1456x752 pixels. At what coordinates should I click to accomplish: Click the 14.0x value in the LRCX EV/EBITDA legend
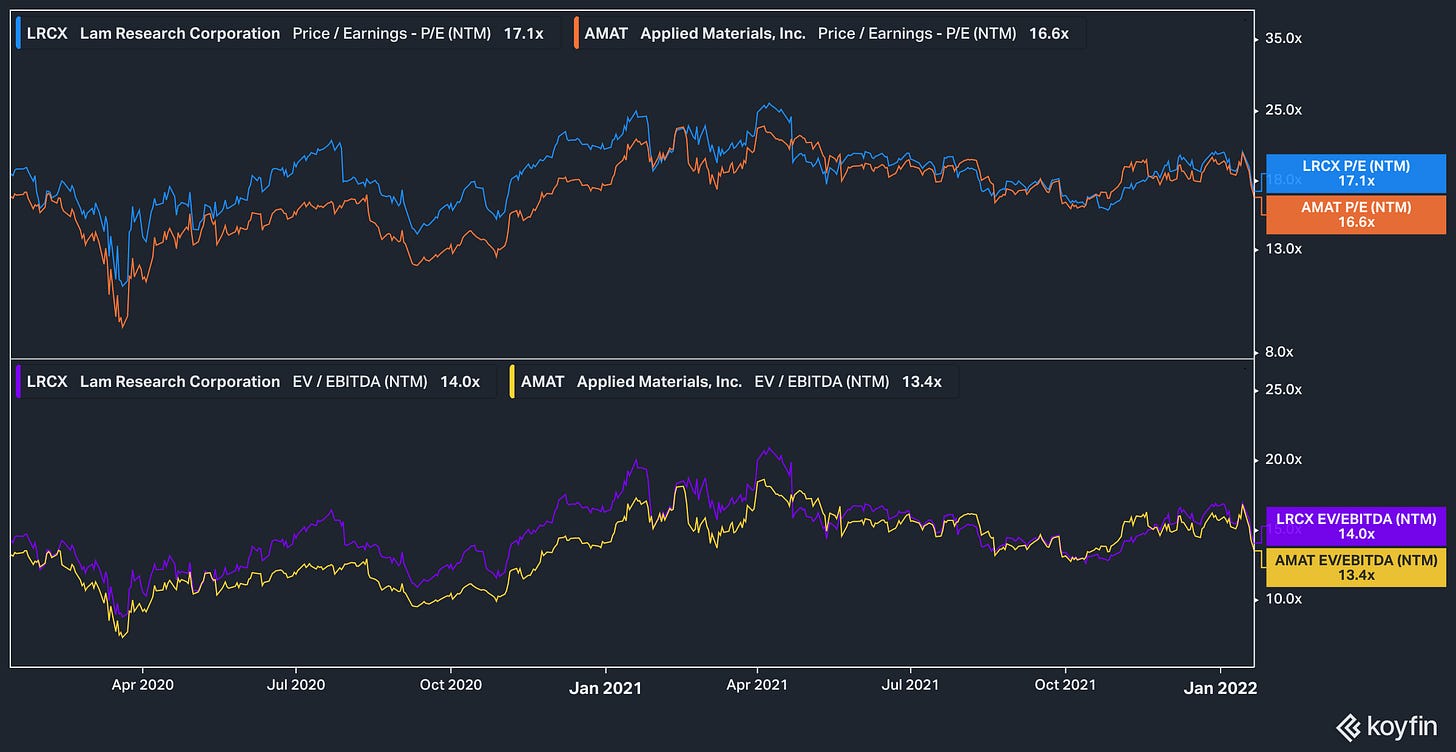(460, 381)
